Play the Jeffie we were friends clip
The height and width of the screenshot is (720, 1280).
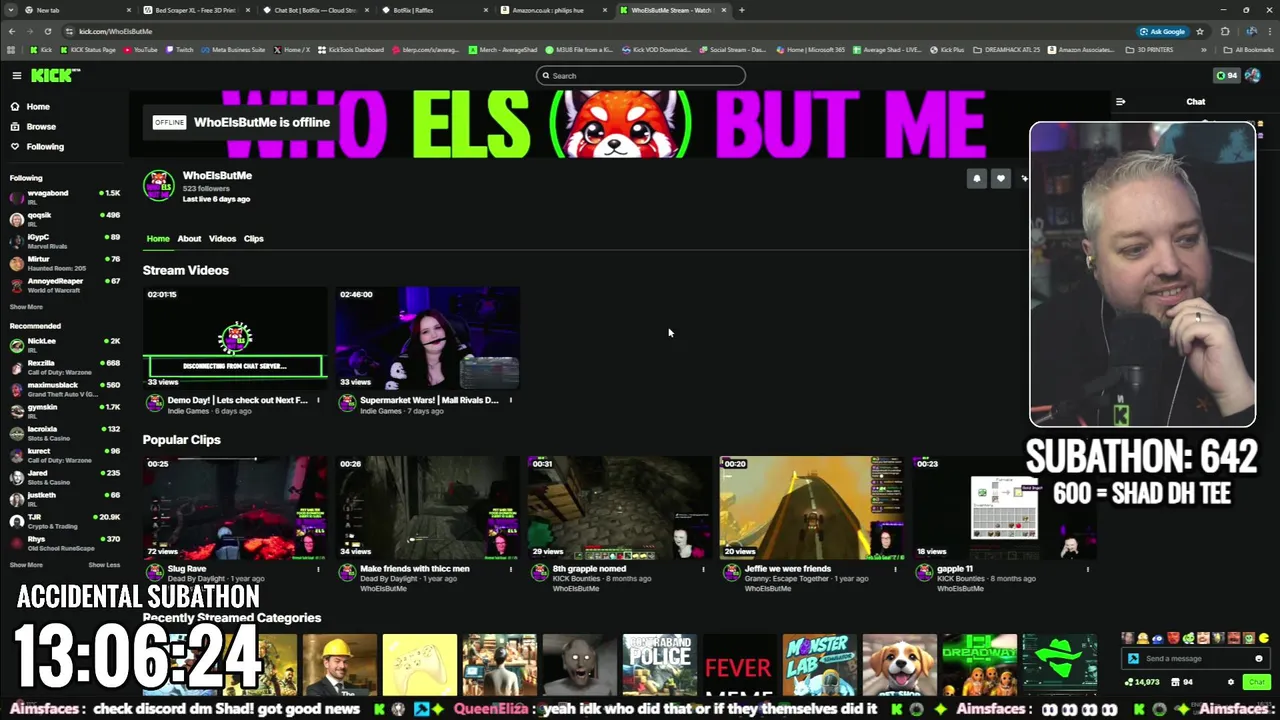pyautogui.click(x=811, y=508)
